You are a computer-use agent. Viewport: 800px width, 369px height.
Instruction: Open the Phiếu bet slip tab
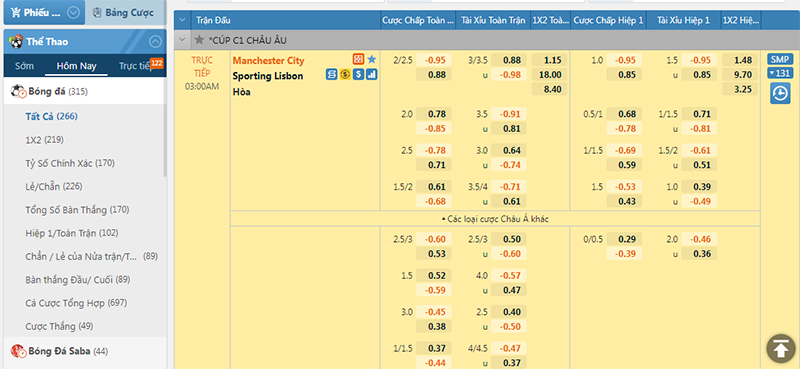(43, 13)
